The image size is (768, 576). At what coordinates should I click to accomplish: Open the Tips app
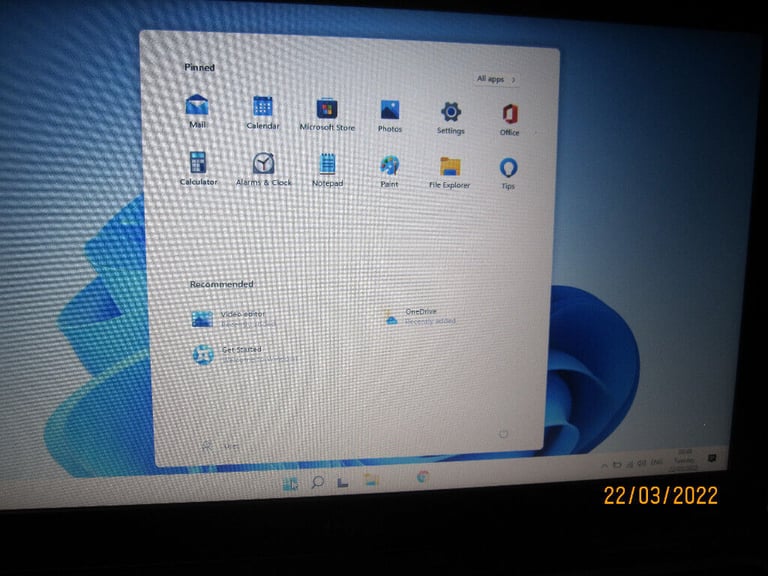(508, 173)
